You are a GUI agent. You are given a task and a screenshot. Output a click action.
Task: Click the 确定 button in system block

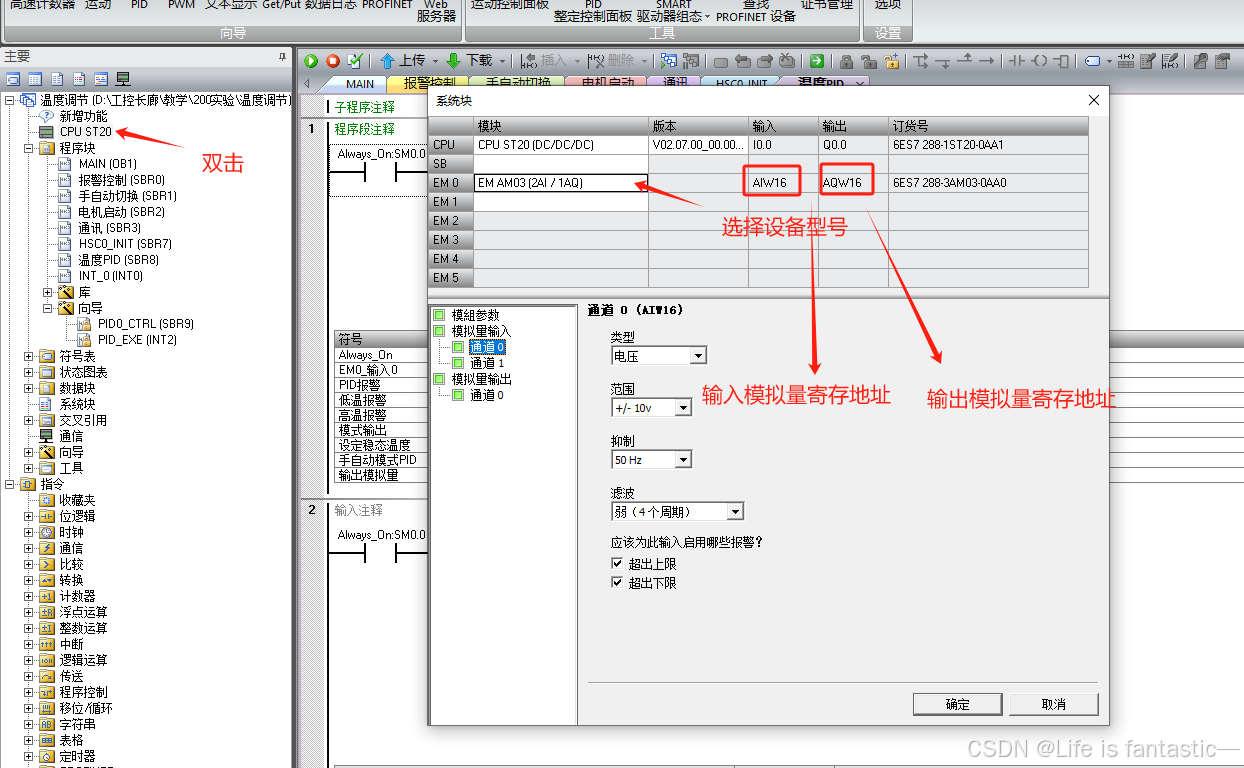(x=957, y=704)
